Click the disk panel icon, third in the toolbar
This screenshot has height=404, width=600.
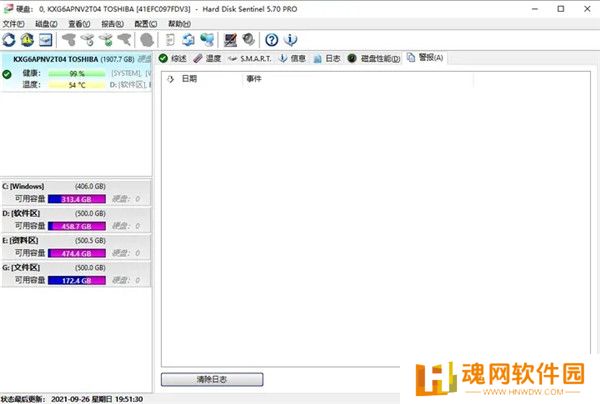click(45, 40)
